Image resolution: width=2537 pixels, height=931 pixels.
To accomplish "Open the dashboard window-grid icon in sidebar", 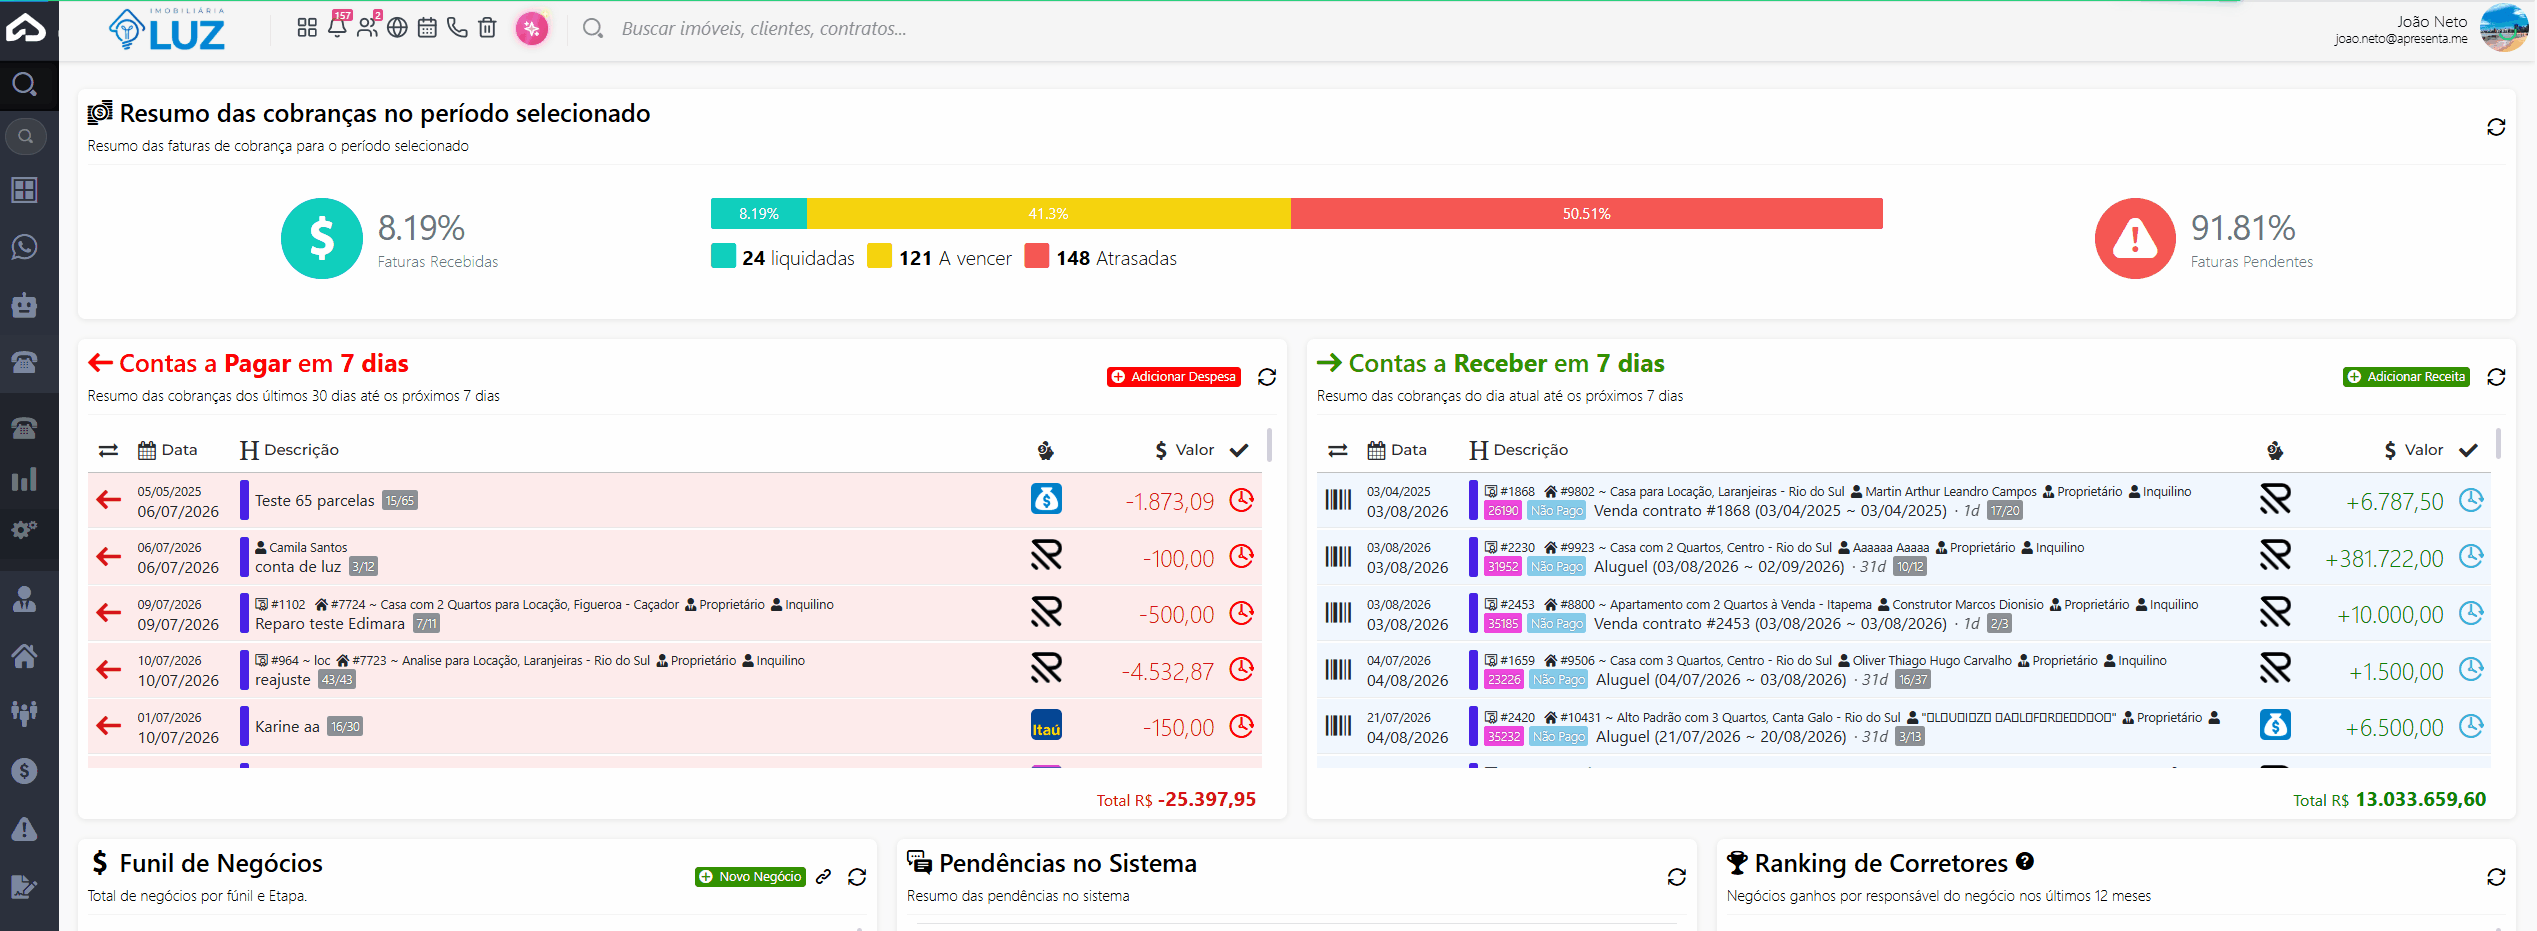I will pos(25,190).
